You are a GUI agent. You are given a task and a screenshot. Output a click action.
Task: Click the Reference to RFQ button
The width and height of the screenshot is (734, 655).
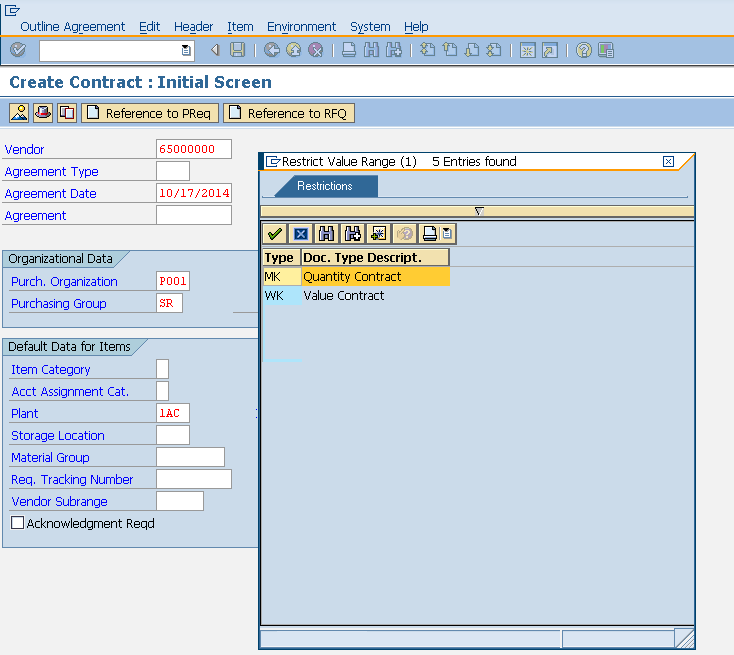click(289, 113)
